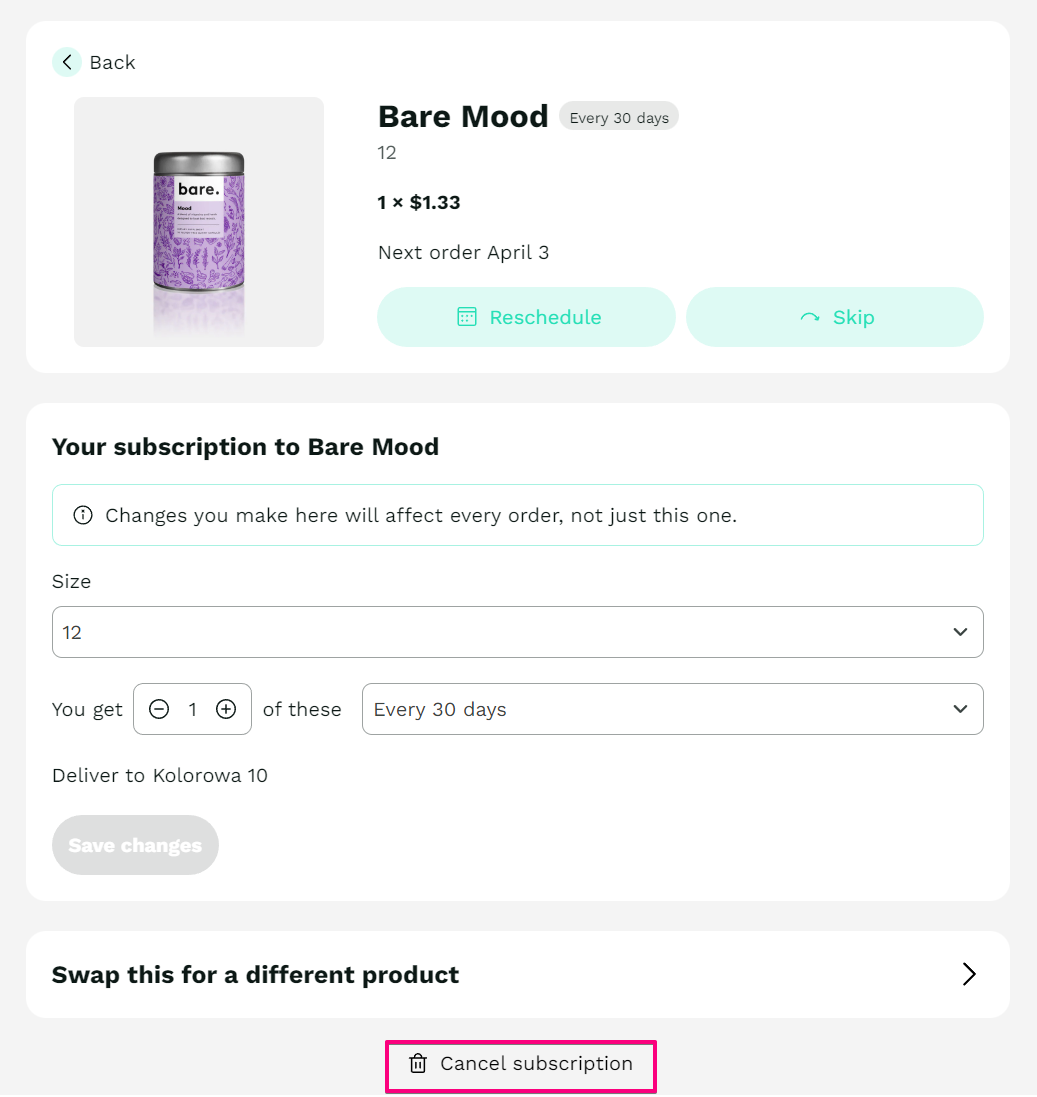Click the right chevron beside Swap product
The image size is (1037, 1097).
tap(968, 974)
